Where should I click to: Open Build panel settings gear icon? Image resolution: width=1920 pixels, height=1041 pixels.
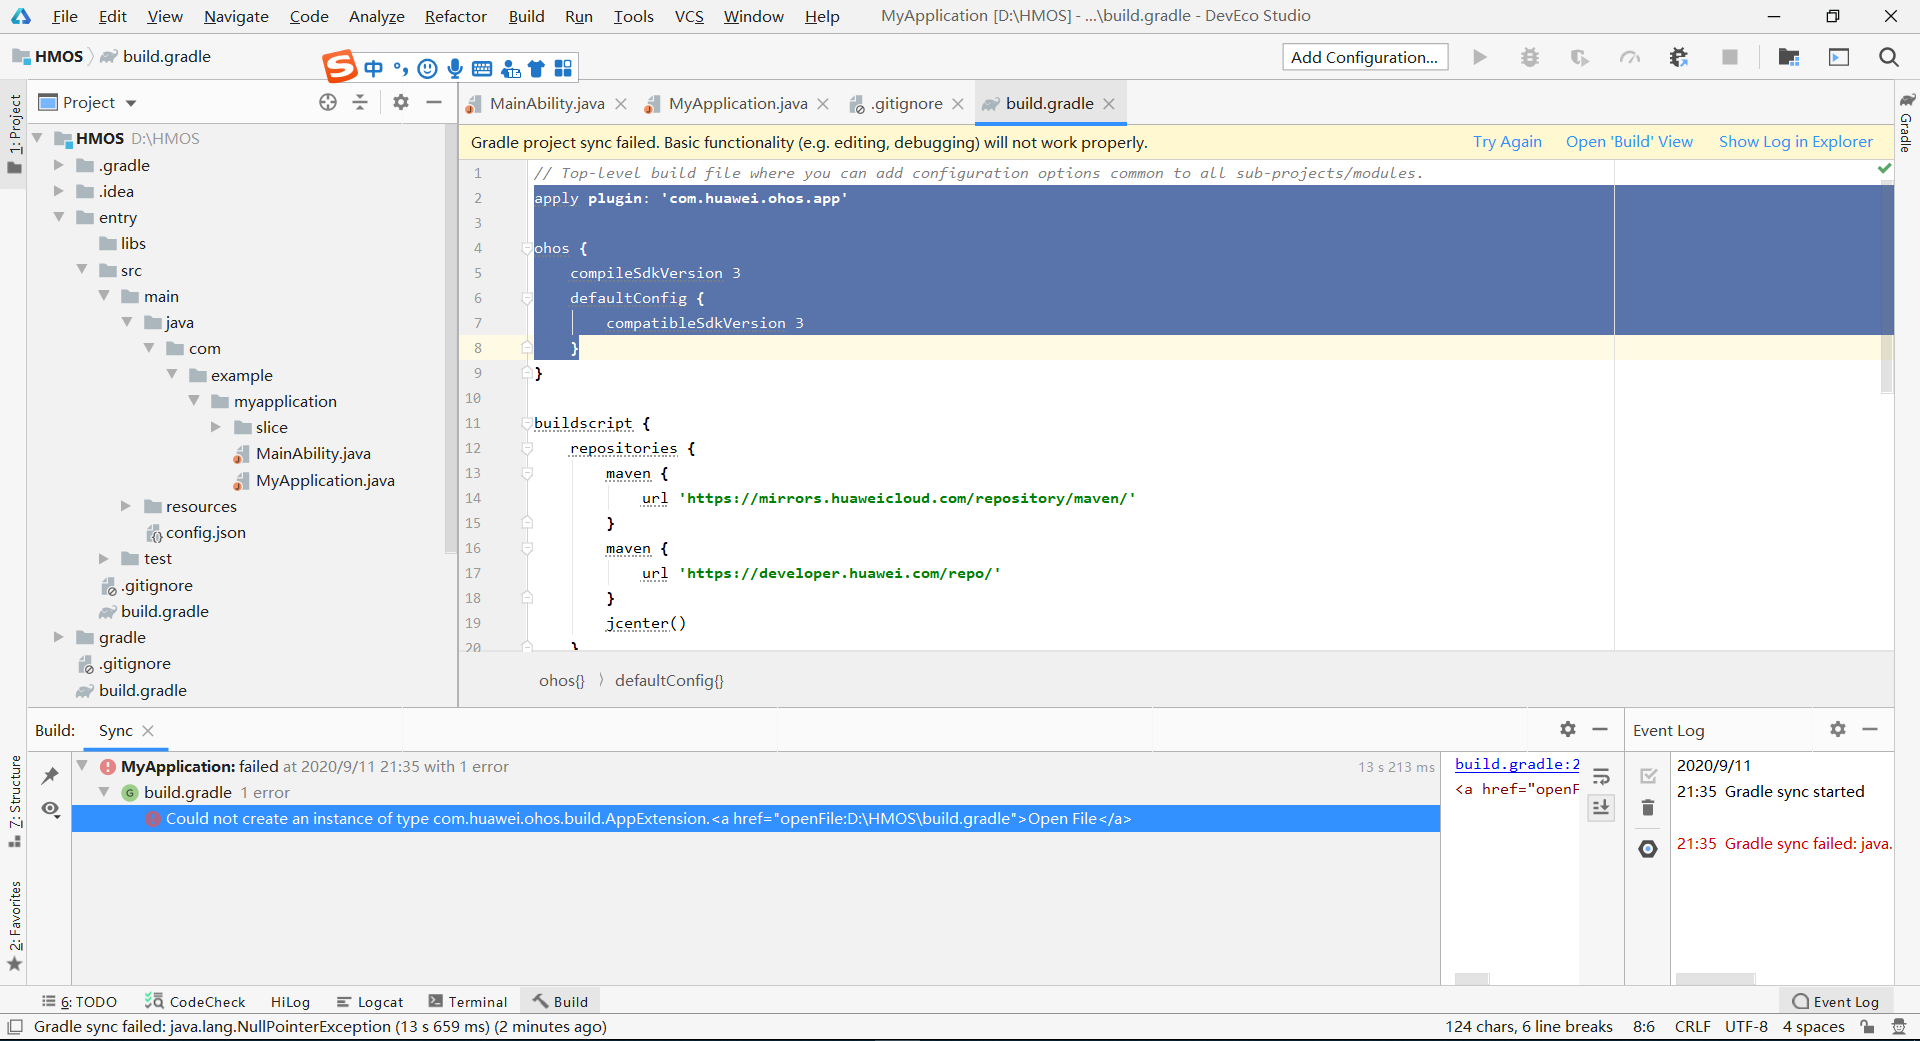[1568, 729]
